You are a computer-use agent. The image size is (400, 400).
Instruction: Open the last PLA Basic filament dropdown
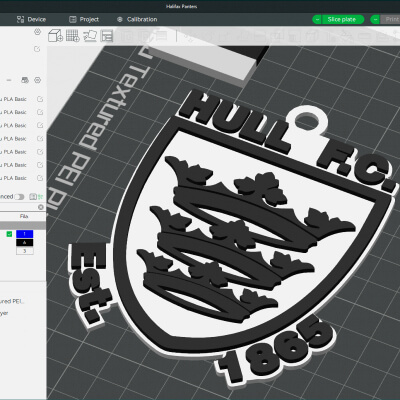point(13,178)
